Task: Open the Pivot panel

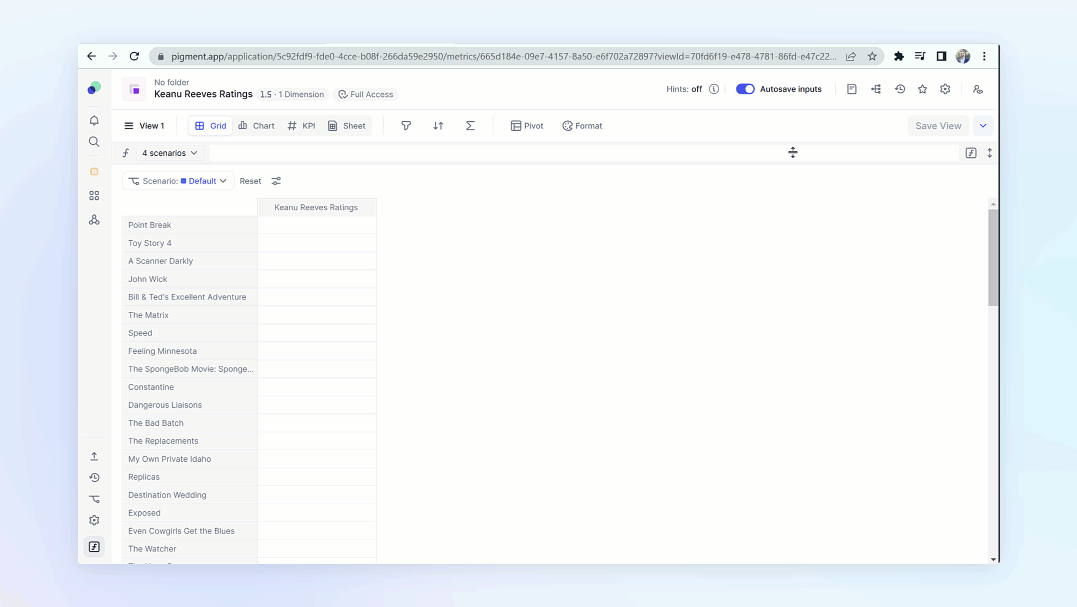Action: [x=527, y=126]
